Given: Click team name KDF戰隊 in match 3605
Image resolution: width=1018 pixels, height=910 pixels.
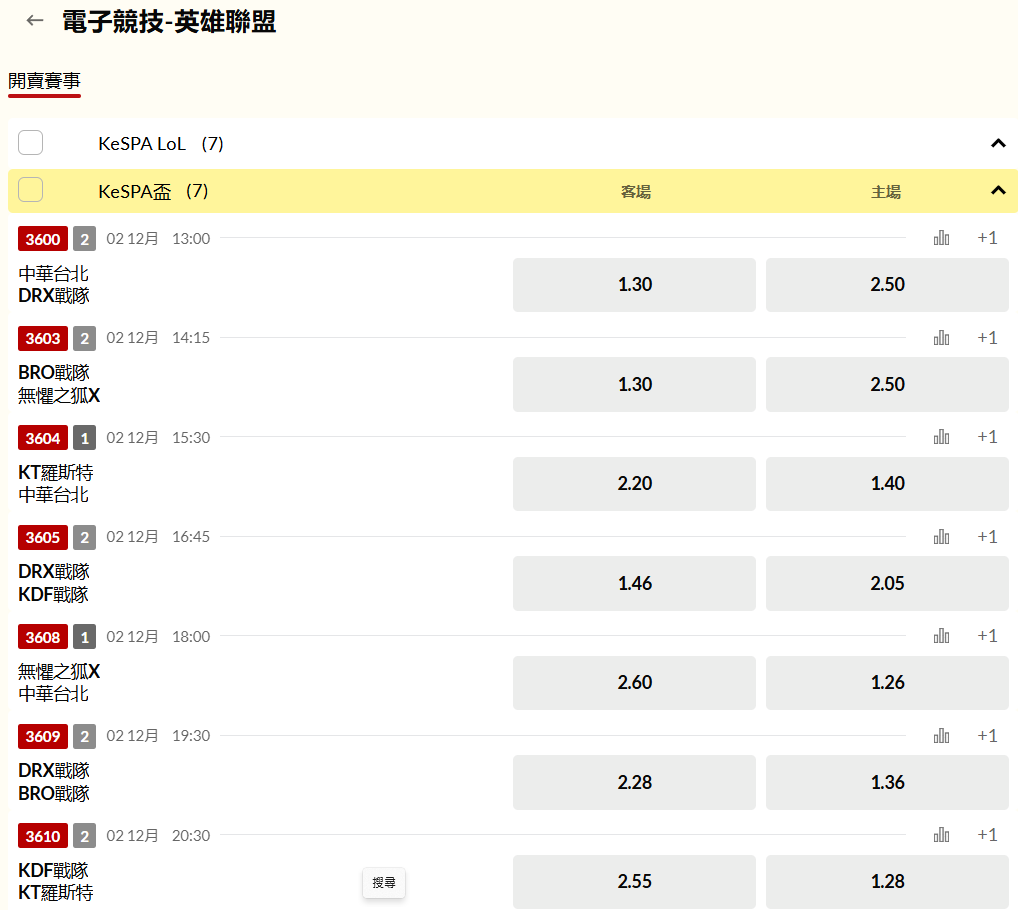Looking at the screenshot, I should point(53,595).
